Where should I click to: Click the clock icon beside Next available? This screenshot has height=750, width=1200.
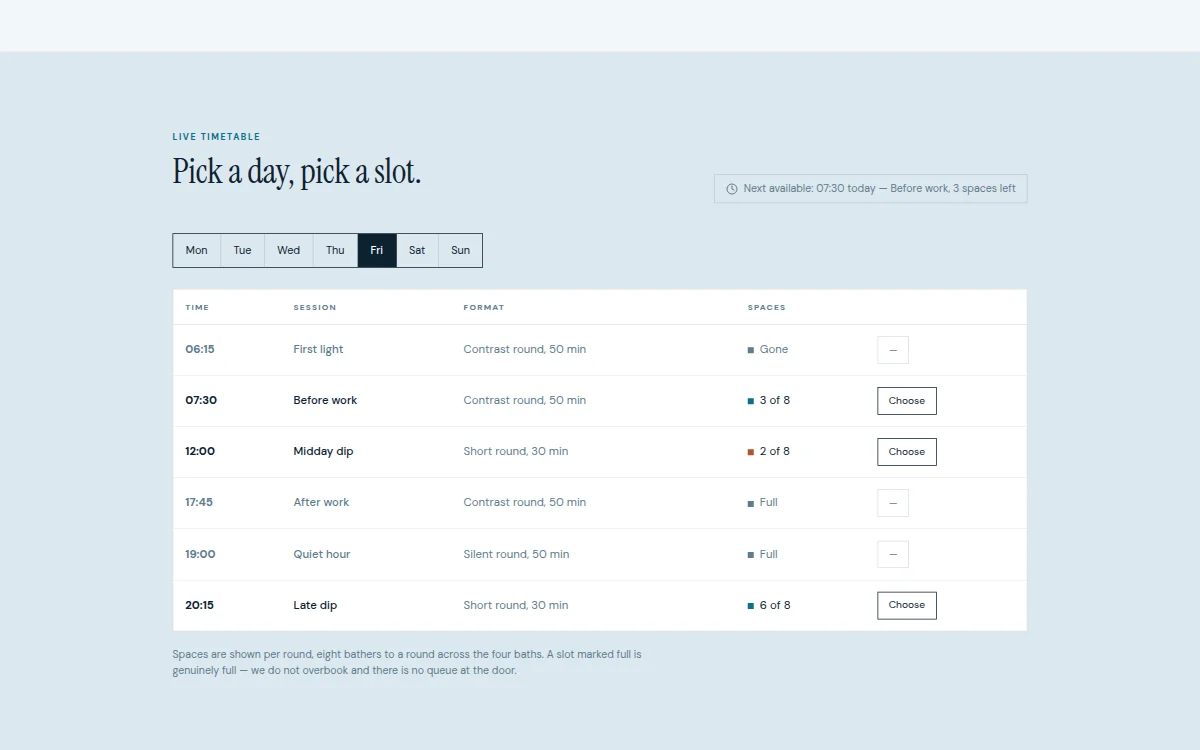click(731, 189)
